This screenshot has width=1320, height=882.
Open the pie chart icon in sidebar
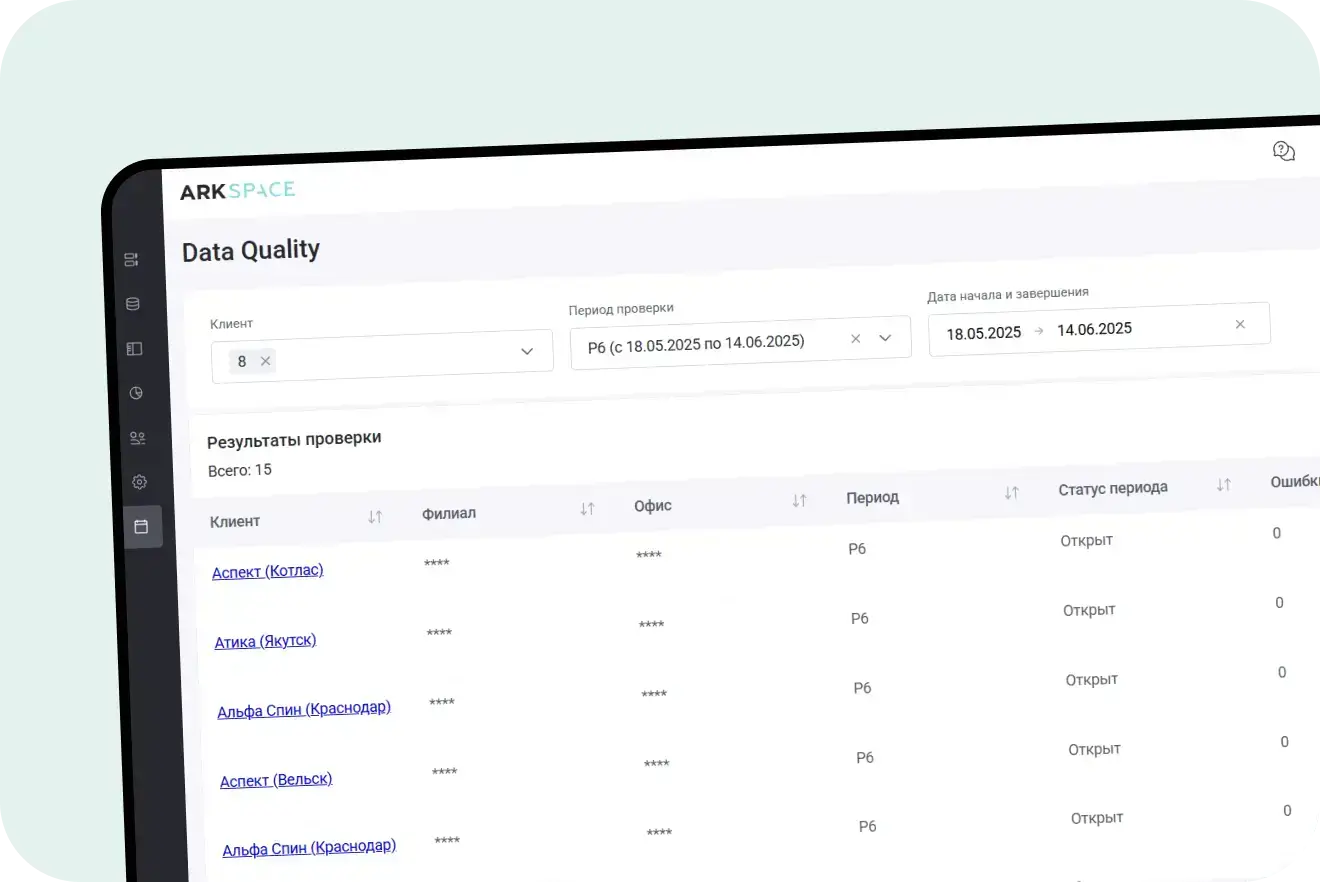tap(136, 393)
